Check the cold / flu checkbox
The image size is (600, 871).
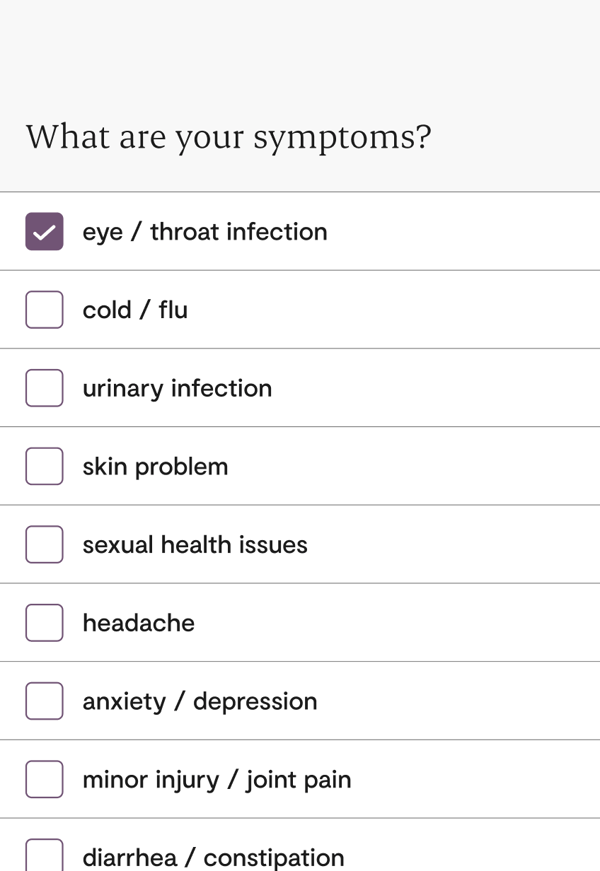(x=44, y=310)
